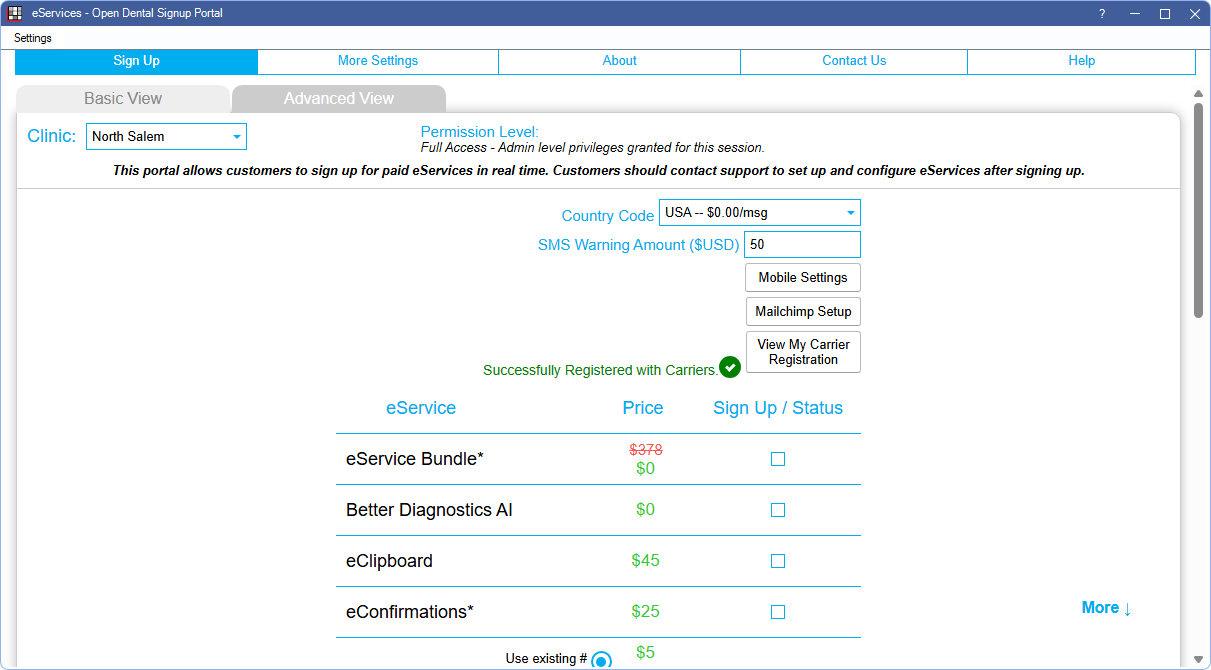Viewport: 1211px width, 670px height.
Task: Open Mailchimp Setup
Action: coord(802,312)
